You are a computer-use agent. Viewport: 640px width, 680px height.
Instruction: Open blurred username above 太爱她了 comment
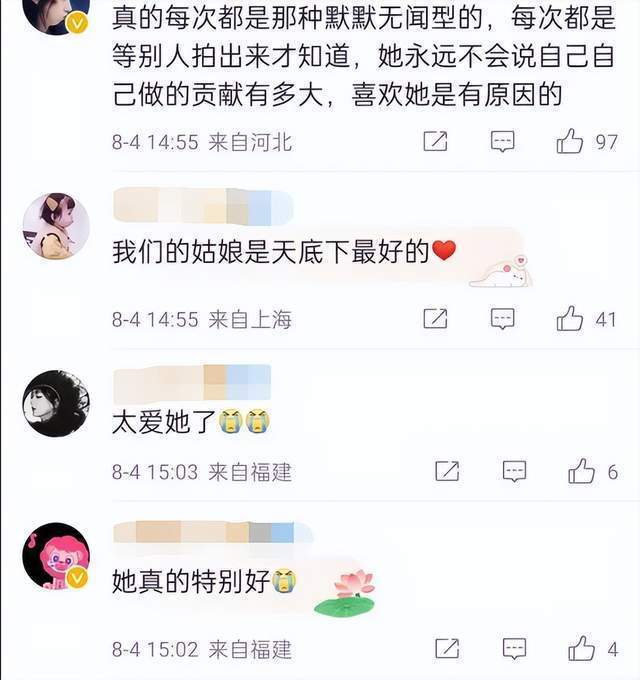[x=192, y=382]
